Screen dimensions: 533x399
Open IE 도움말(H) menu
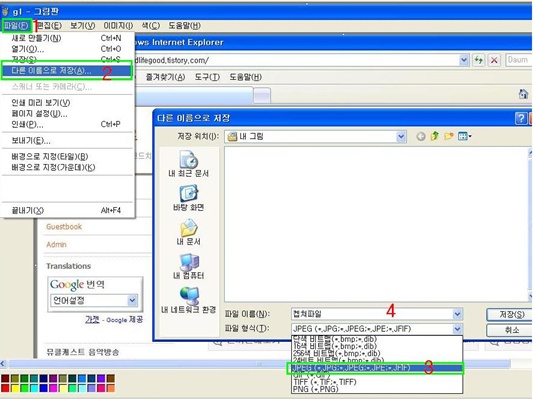click(245, 77)
